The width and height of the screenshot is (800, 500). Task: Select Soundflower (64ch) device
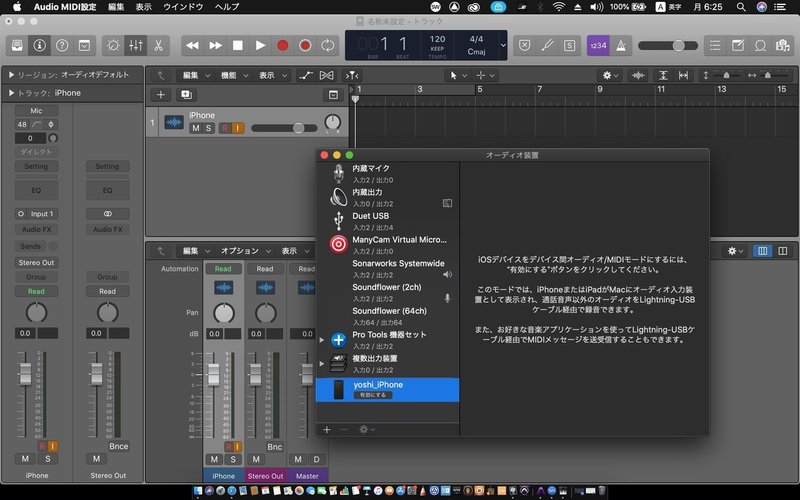coord(388,316)
